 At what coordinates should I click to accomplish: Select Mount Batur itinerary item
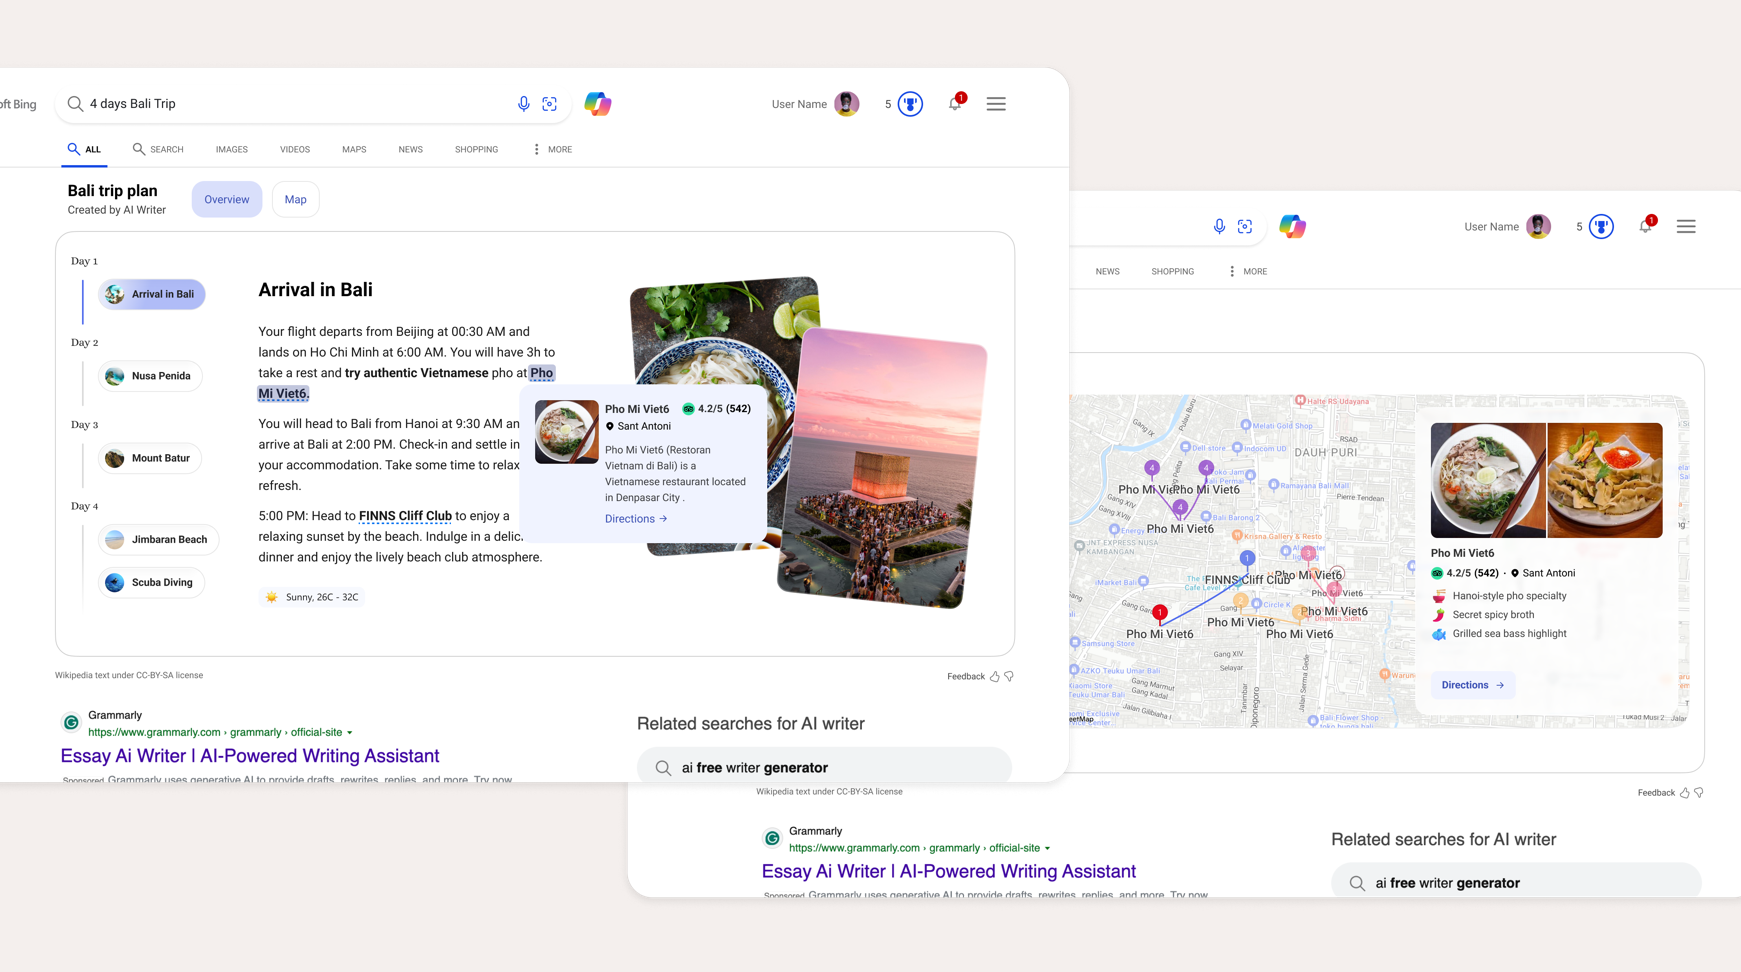[x=150, y=458]
